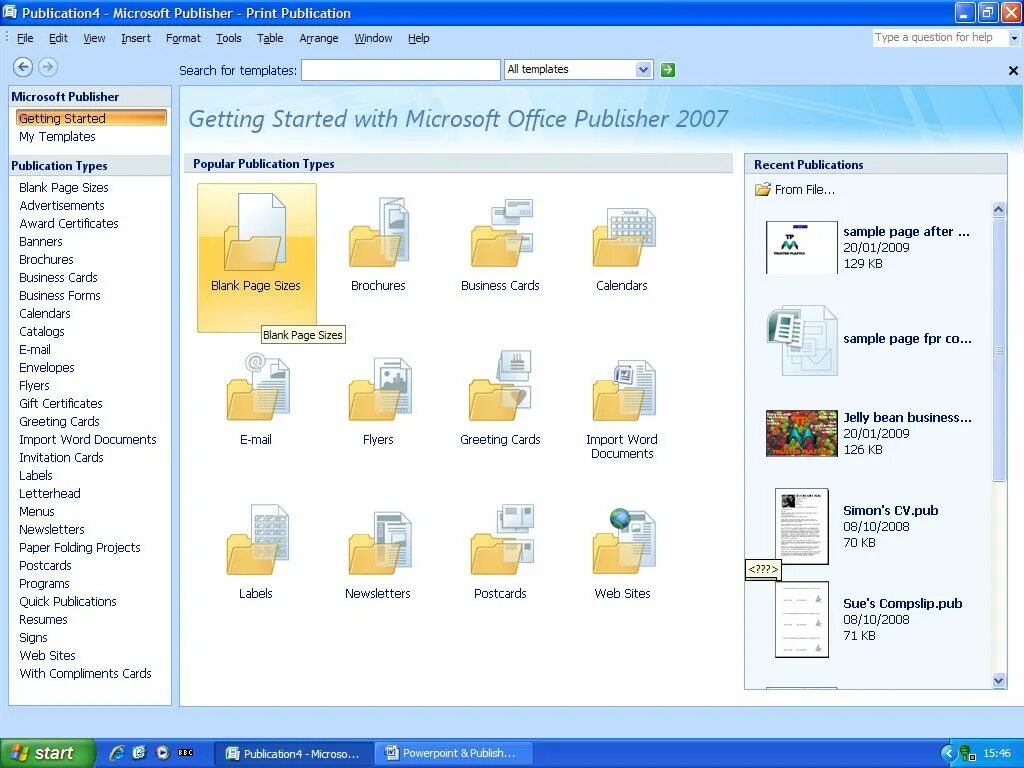Open the Window menu
Image resolution: width=1024 pixels, height=768 pixels.
click(373, 38)
